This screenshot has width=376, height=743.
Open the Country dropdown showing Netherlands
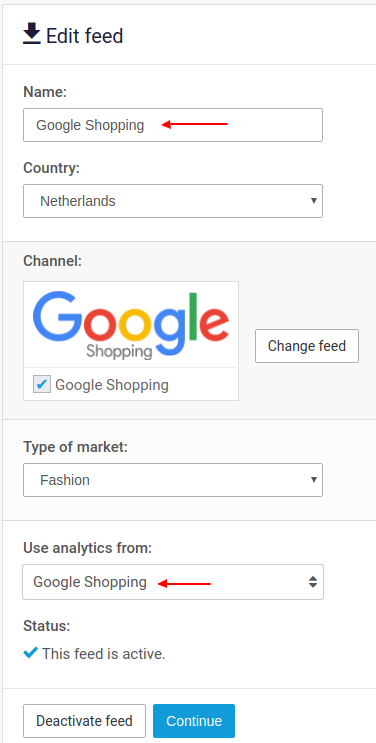coord(173,201)
